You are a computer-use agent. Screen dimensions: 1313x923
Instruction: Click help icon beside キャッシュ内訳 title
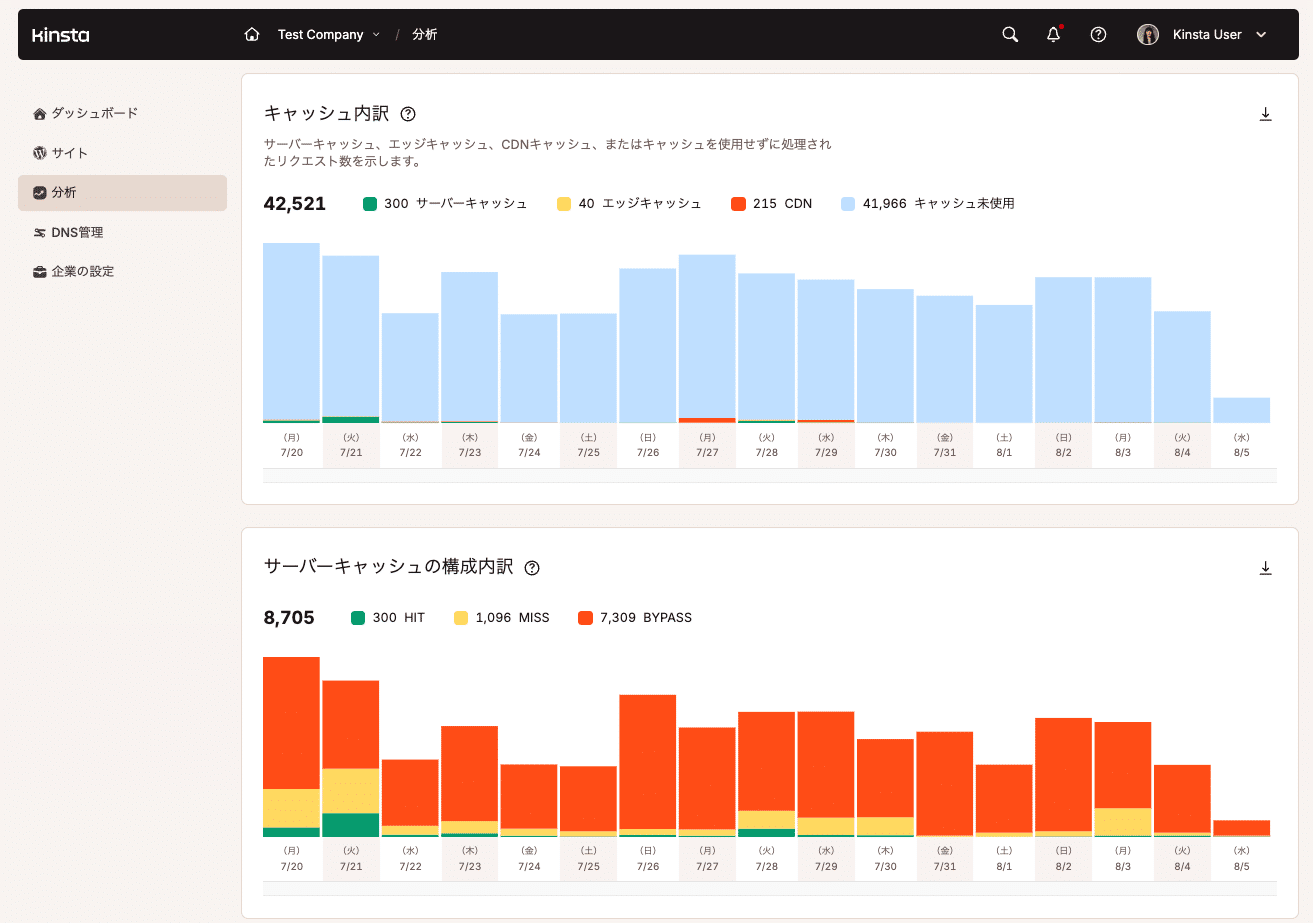pos(408,114)
